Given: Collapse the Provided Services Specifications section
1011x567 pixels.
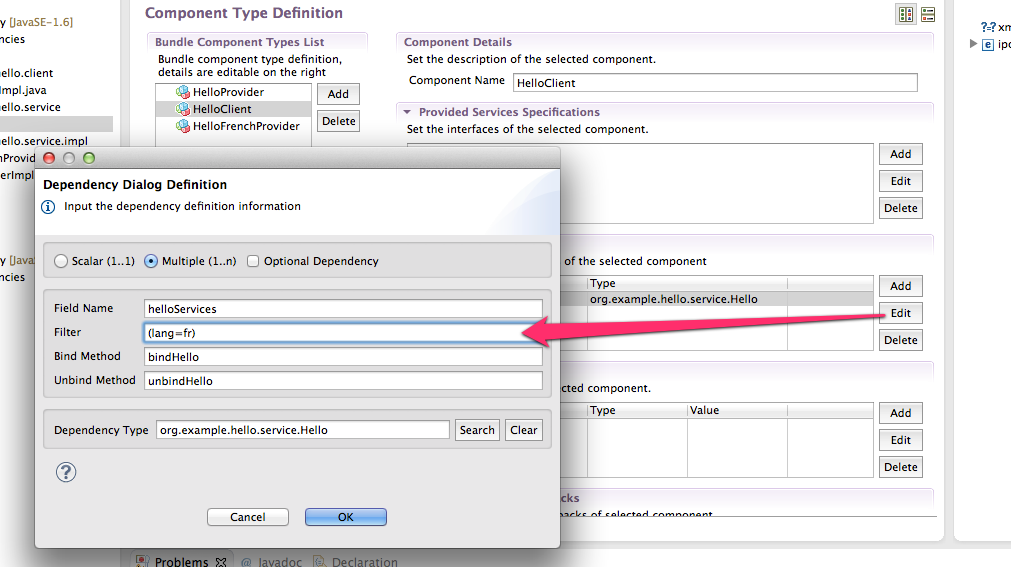Looking at the screenshot, I should pos(408,112).
